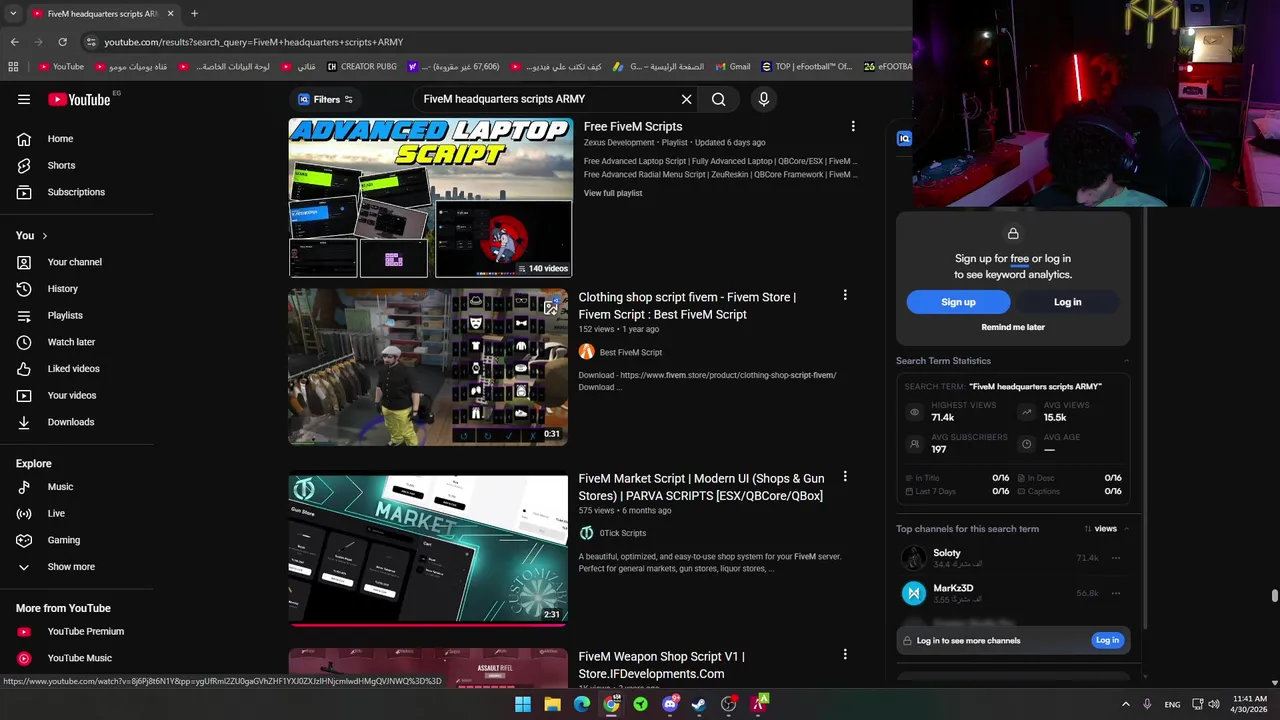Open Discord from the taskbar

(670, 704)
